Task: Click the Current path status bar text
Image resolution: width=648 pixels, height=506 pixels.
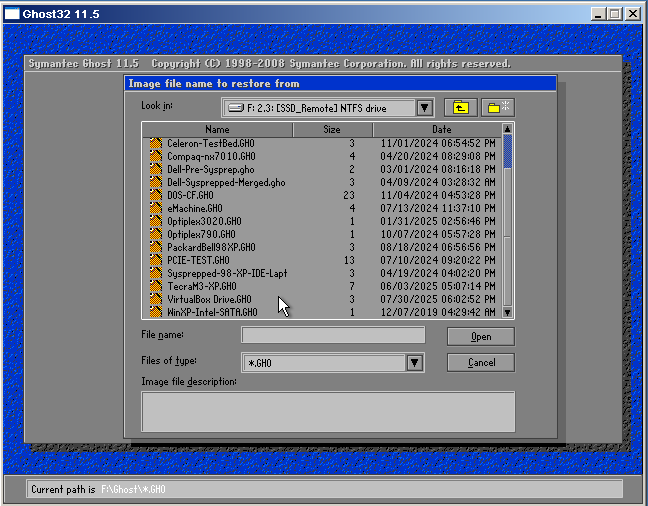Action: [x=98, y=489]
